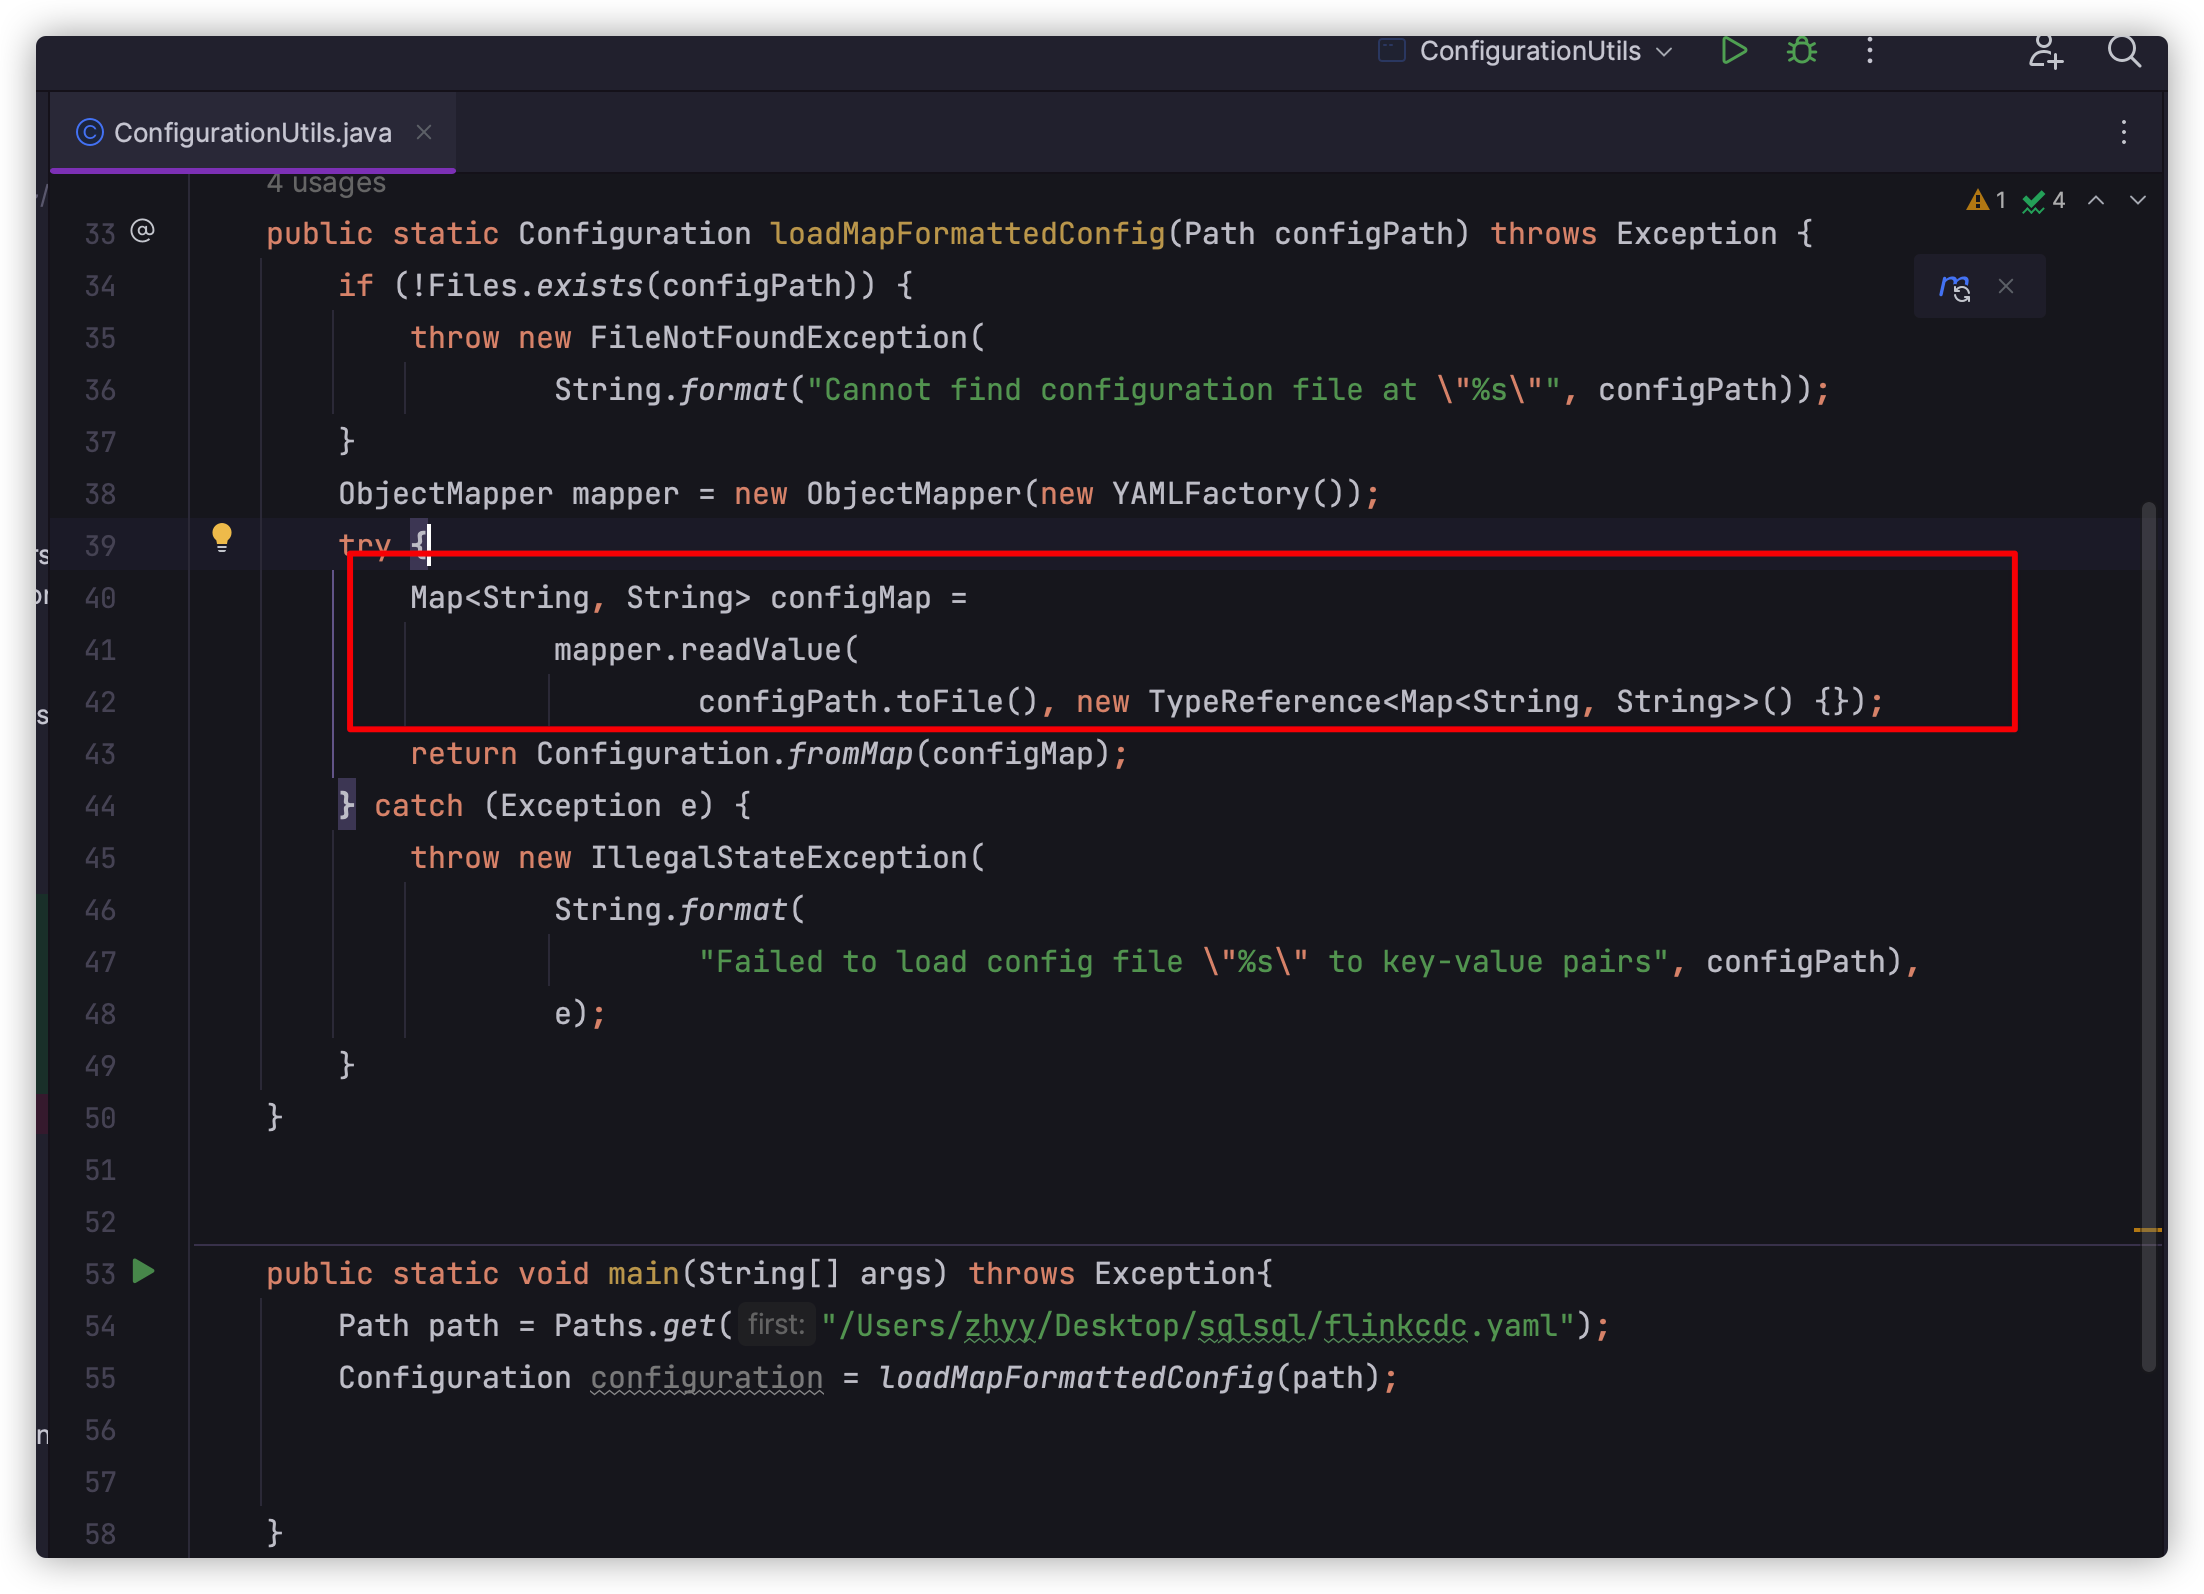This screenshot has height=1594, width=2204.
Task: Click the warning indicator showing 1 problem
Action: (1986, 200)
